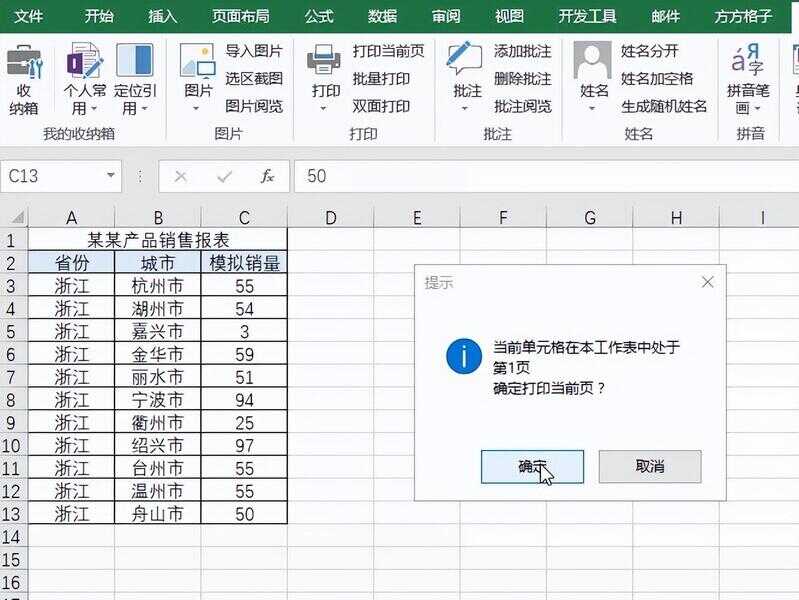Switch to the 数据 ribbon tab
Image resolution: width=799 pixels, height=600 pixels.
383,16
